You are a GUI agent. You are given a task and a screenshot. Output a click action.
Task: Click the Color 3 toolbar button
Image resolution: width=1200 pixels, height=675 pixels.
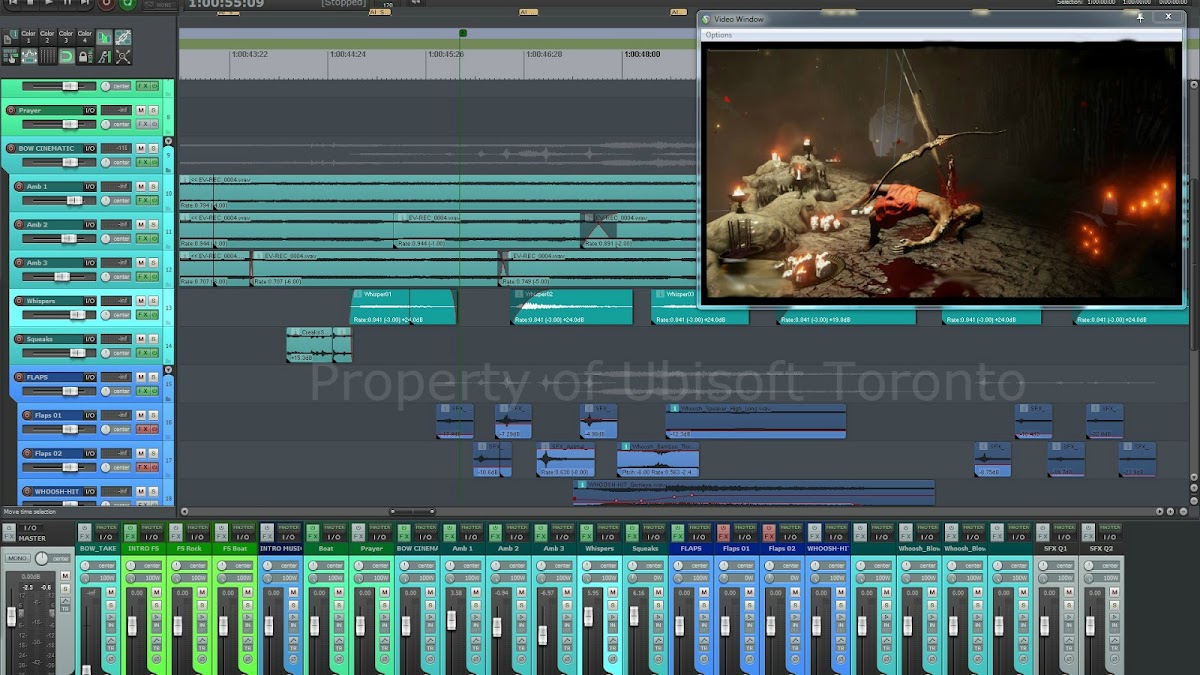(x=66, y=37)
